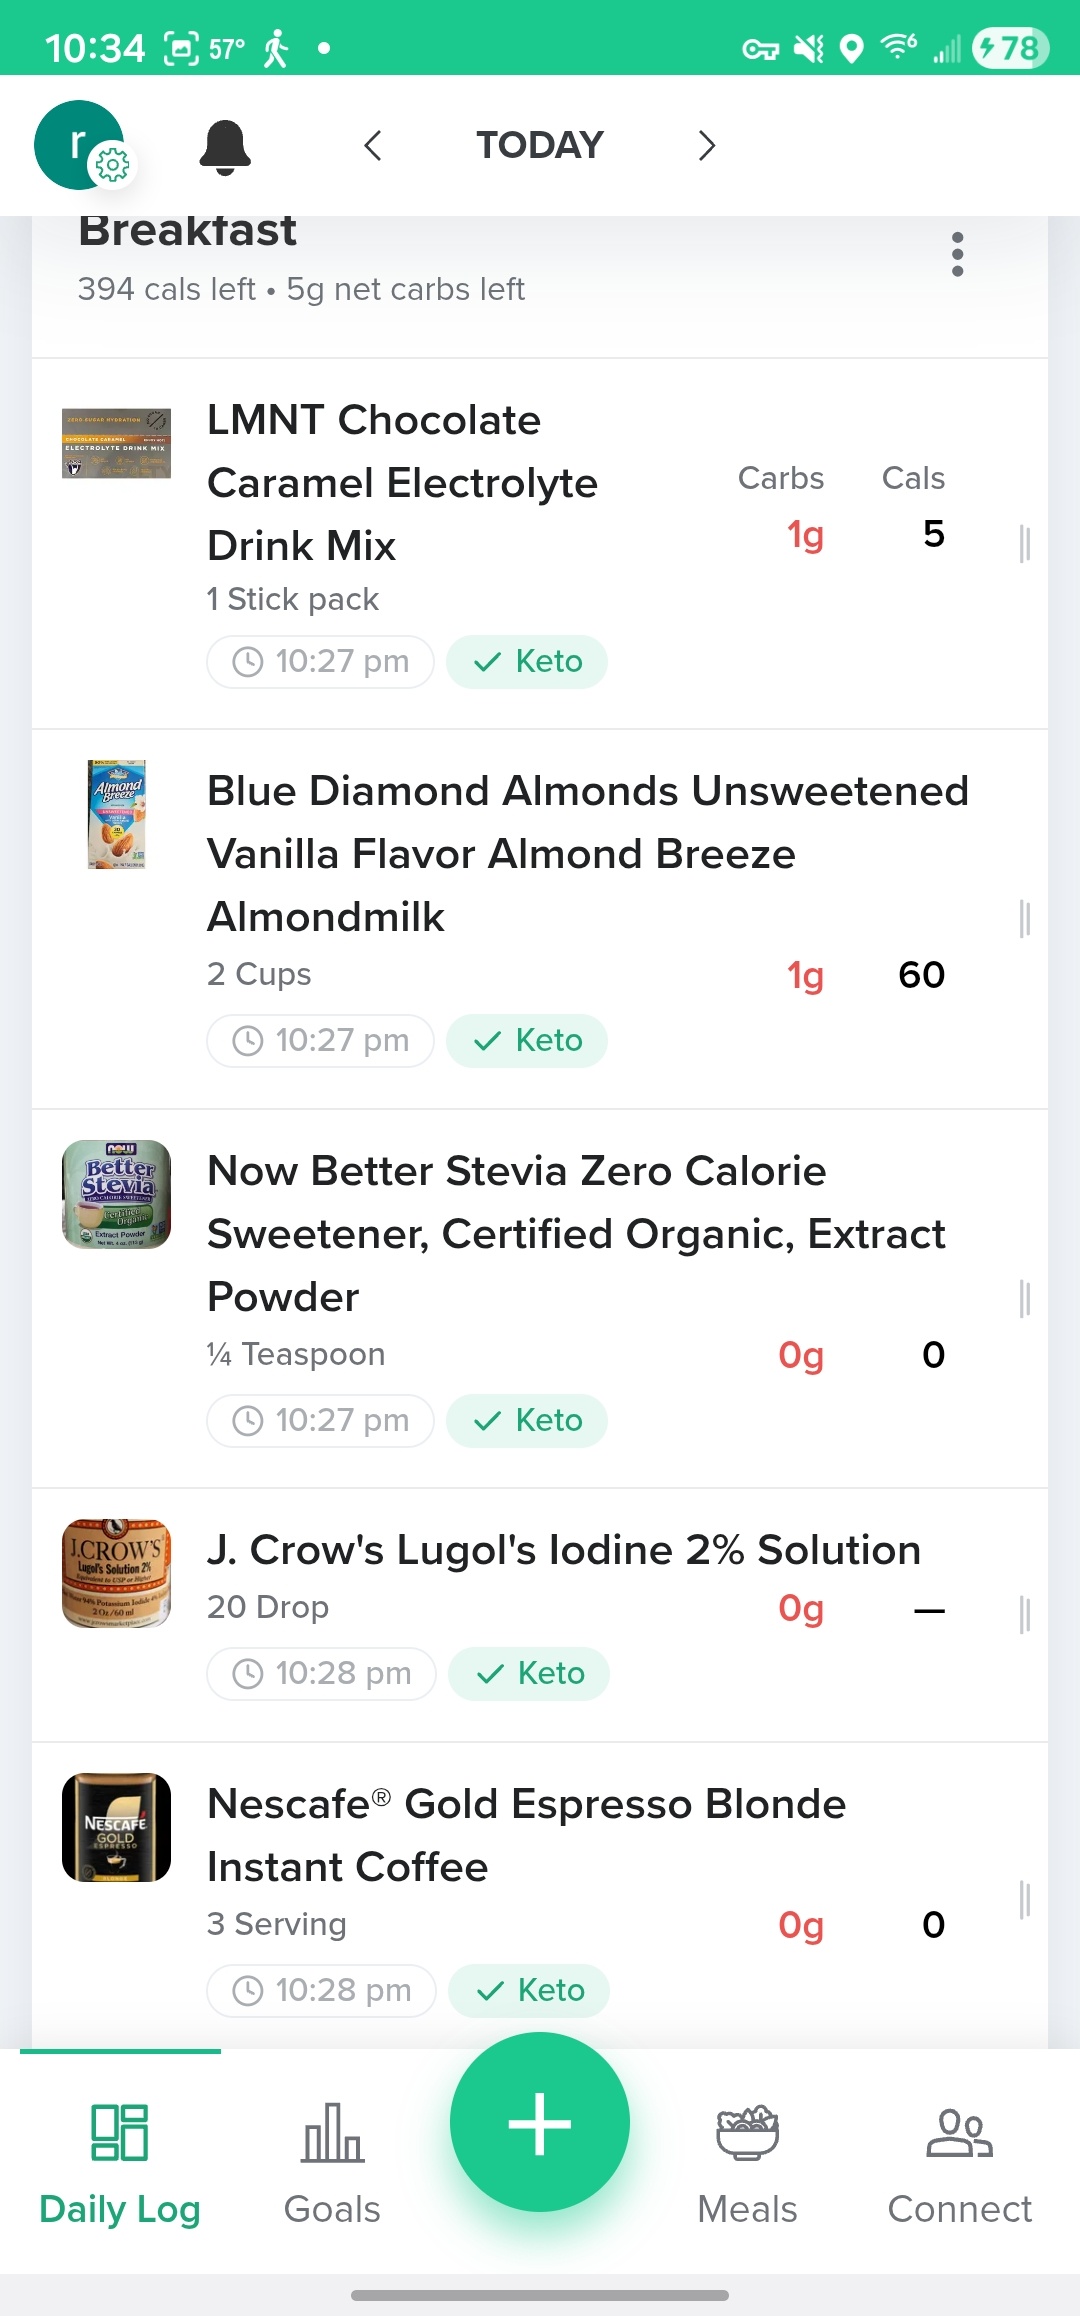The height and width of the screenshot is (2316, 1080).
Task: Go to next day arrow
Action: point(706,146)
